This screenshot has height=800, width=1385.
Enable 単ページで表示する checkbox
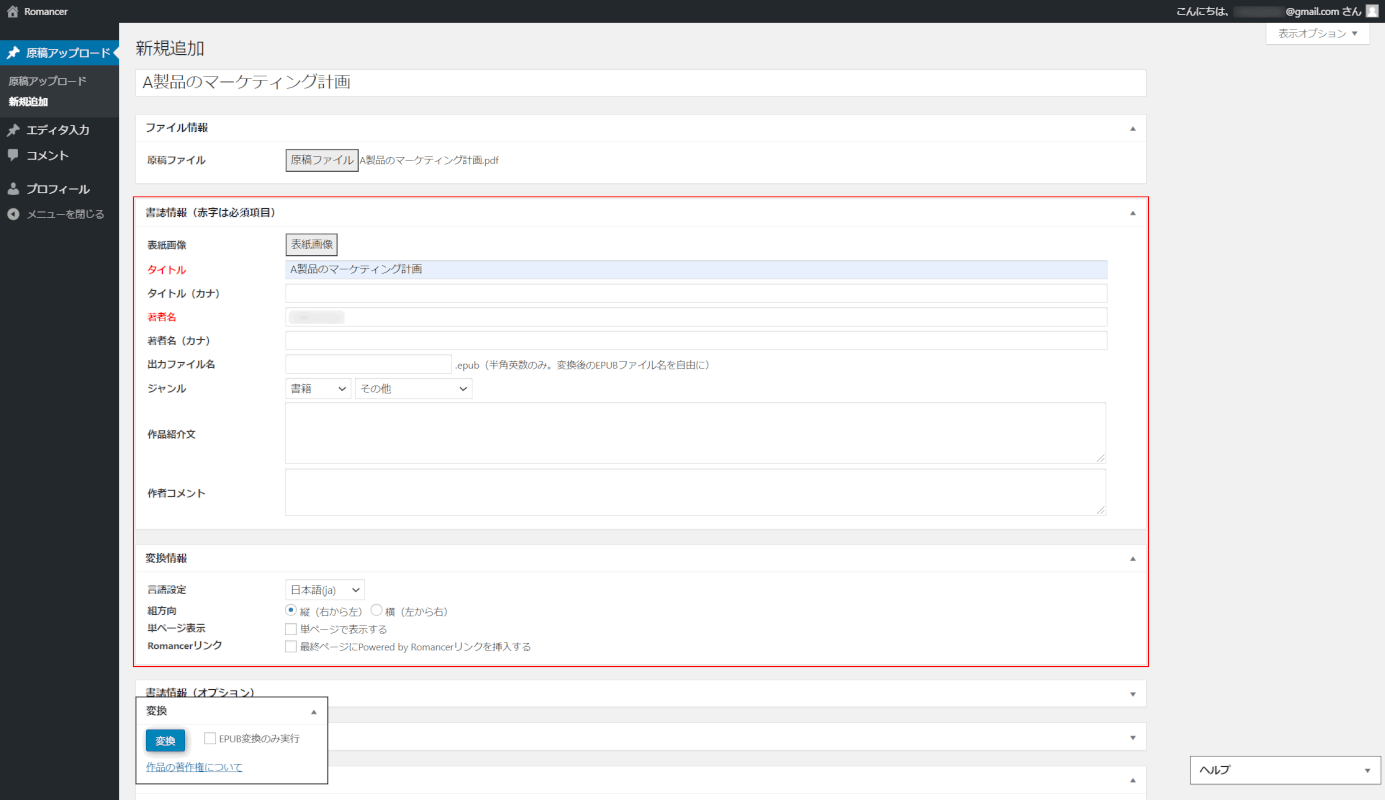pyautogui.click(x=291, y=629)
